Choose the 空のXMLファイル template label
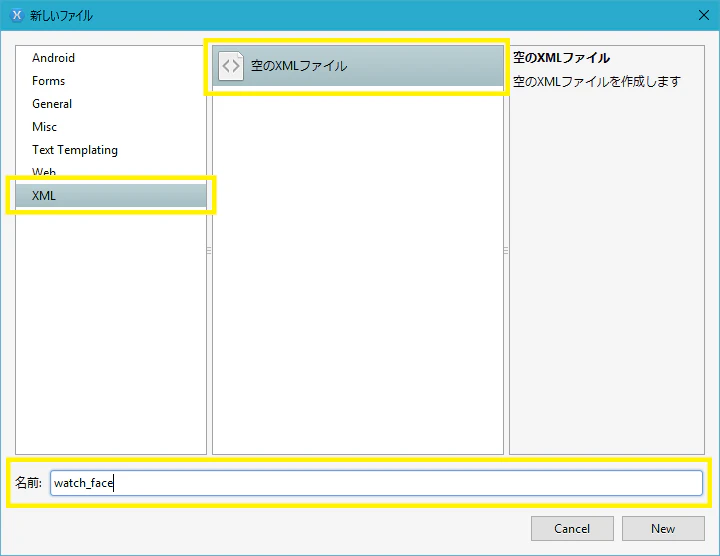 [299, 66]
